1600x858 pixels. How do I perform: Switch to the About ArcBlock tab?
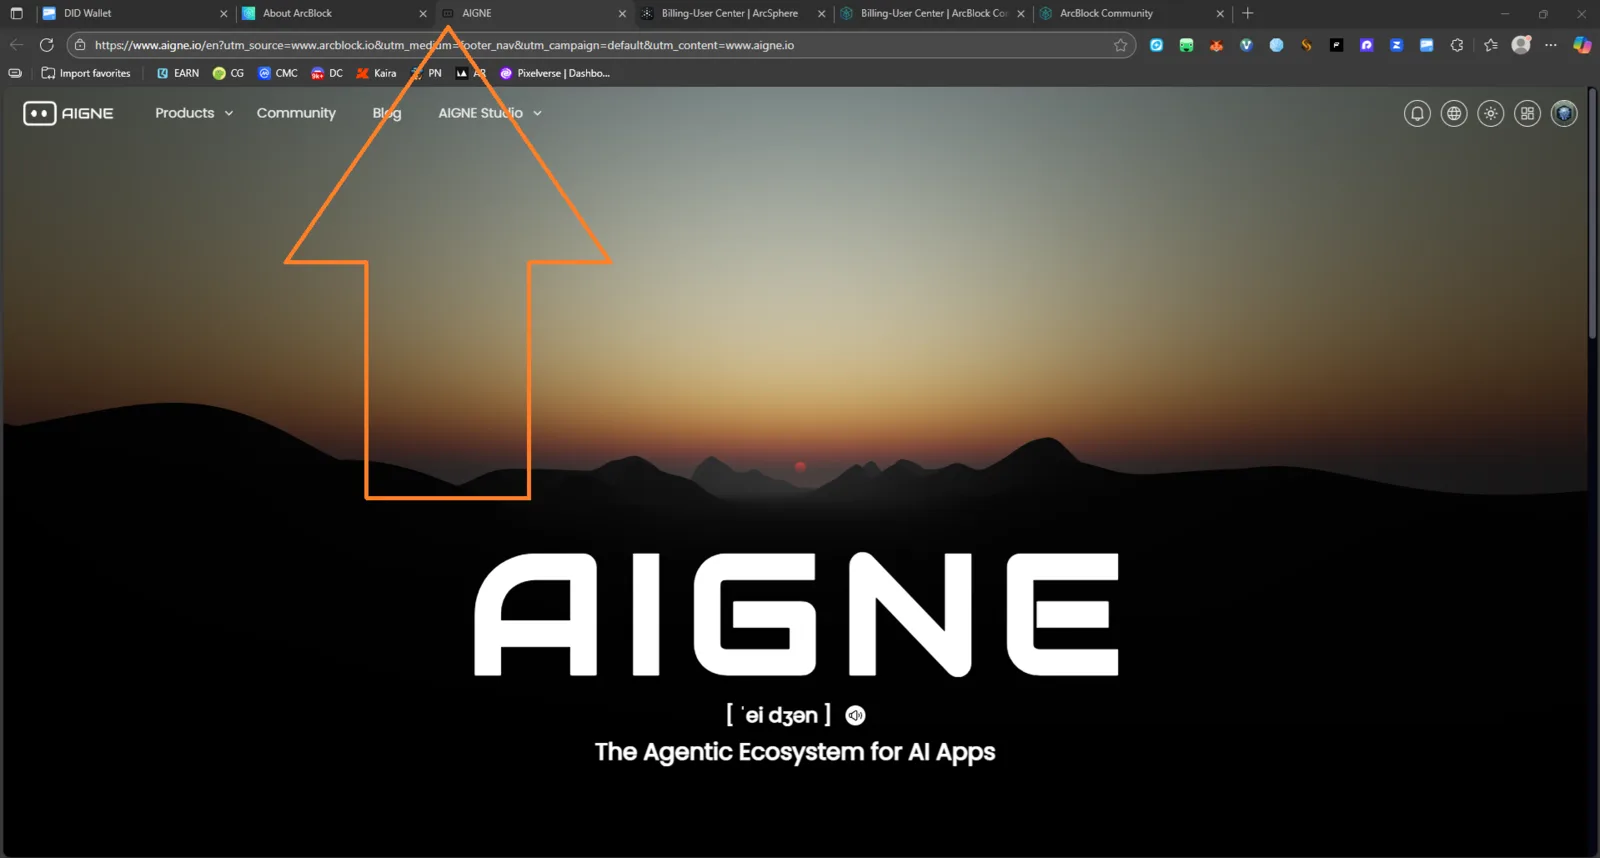coord(334,13)
